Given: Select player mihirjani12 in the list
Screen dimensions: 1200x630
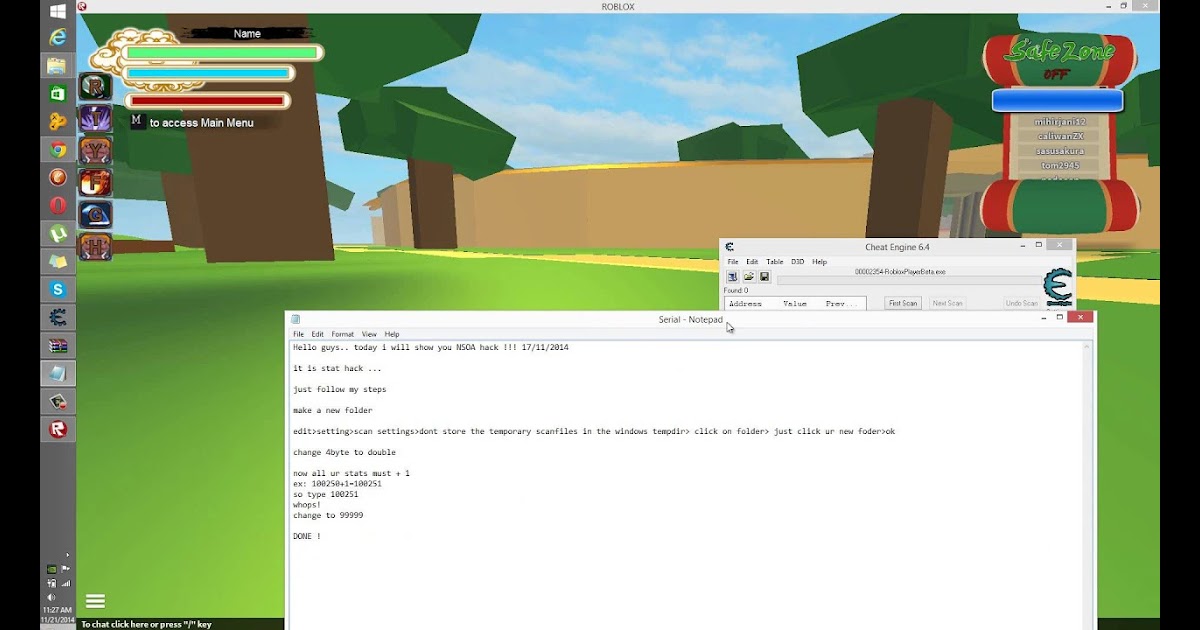Looking at the screenshot, I should (1059, 121).
